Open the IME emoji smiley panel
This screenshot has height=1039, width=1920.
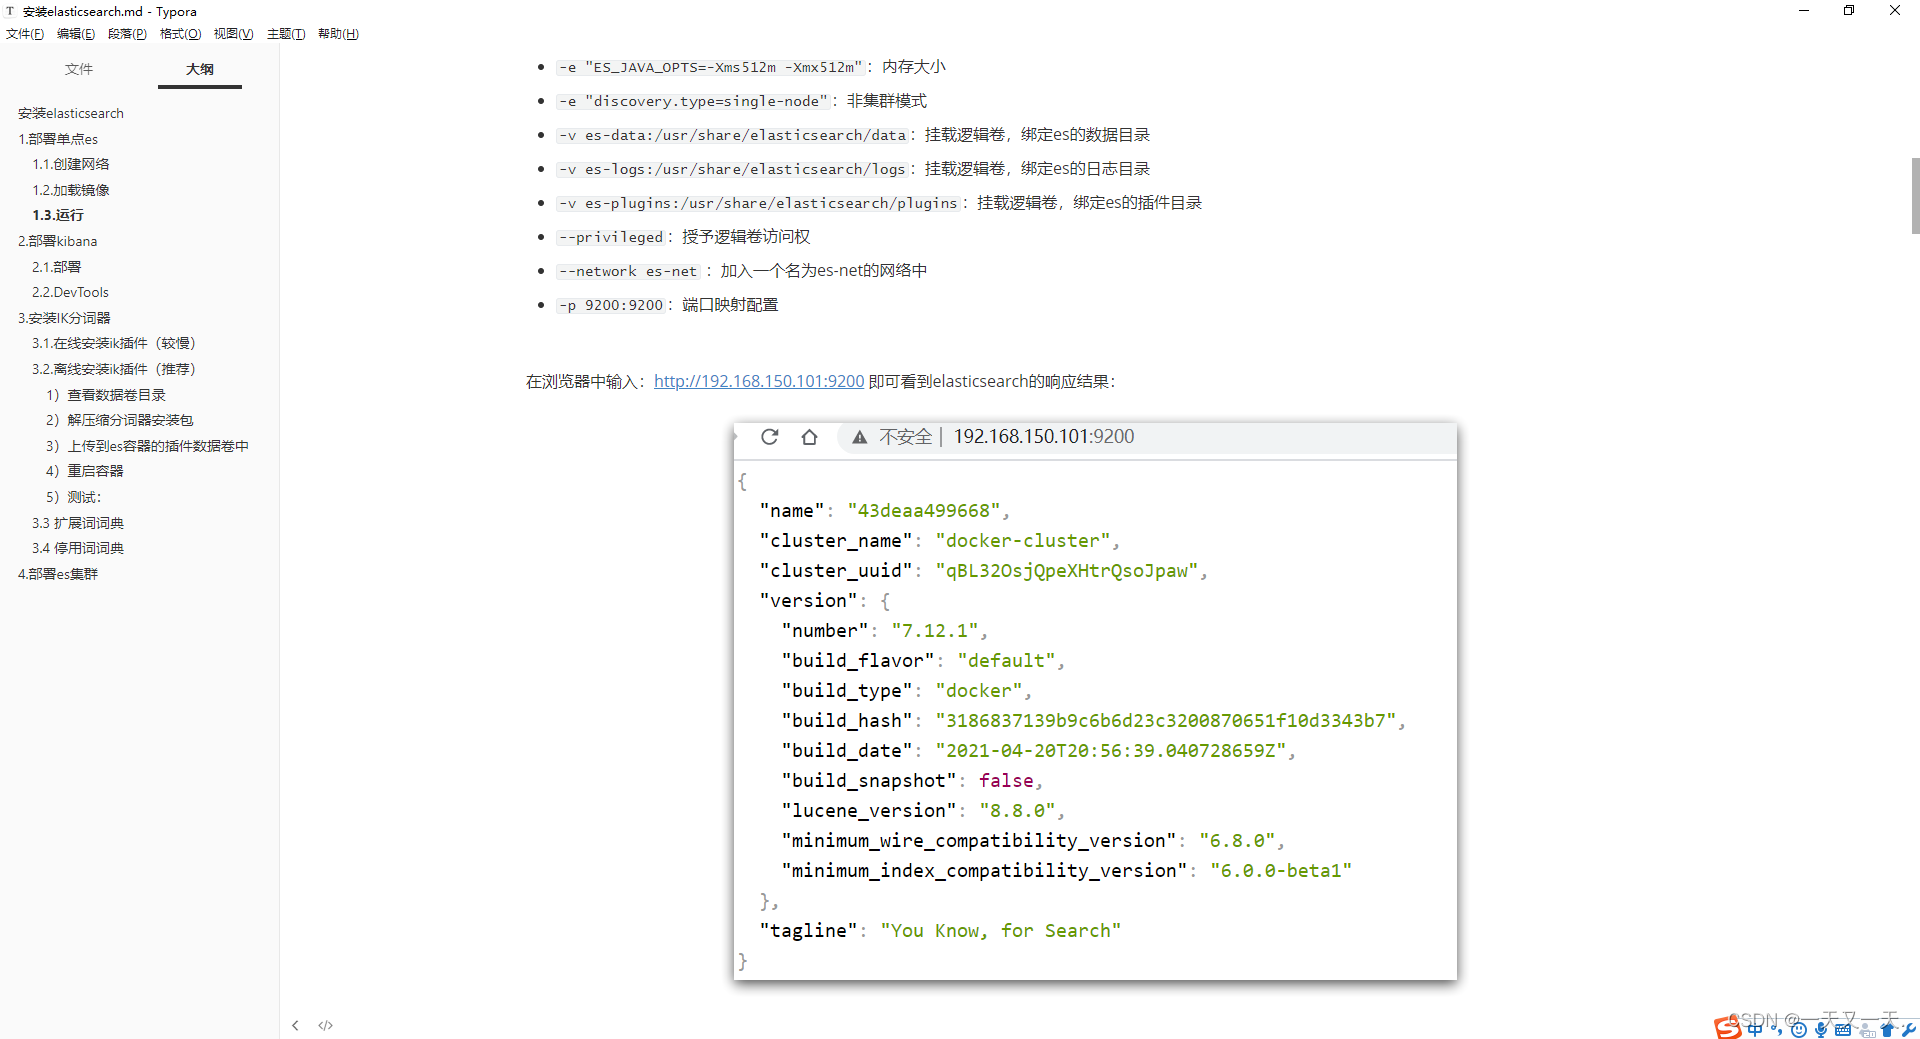[1799, 1029]
